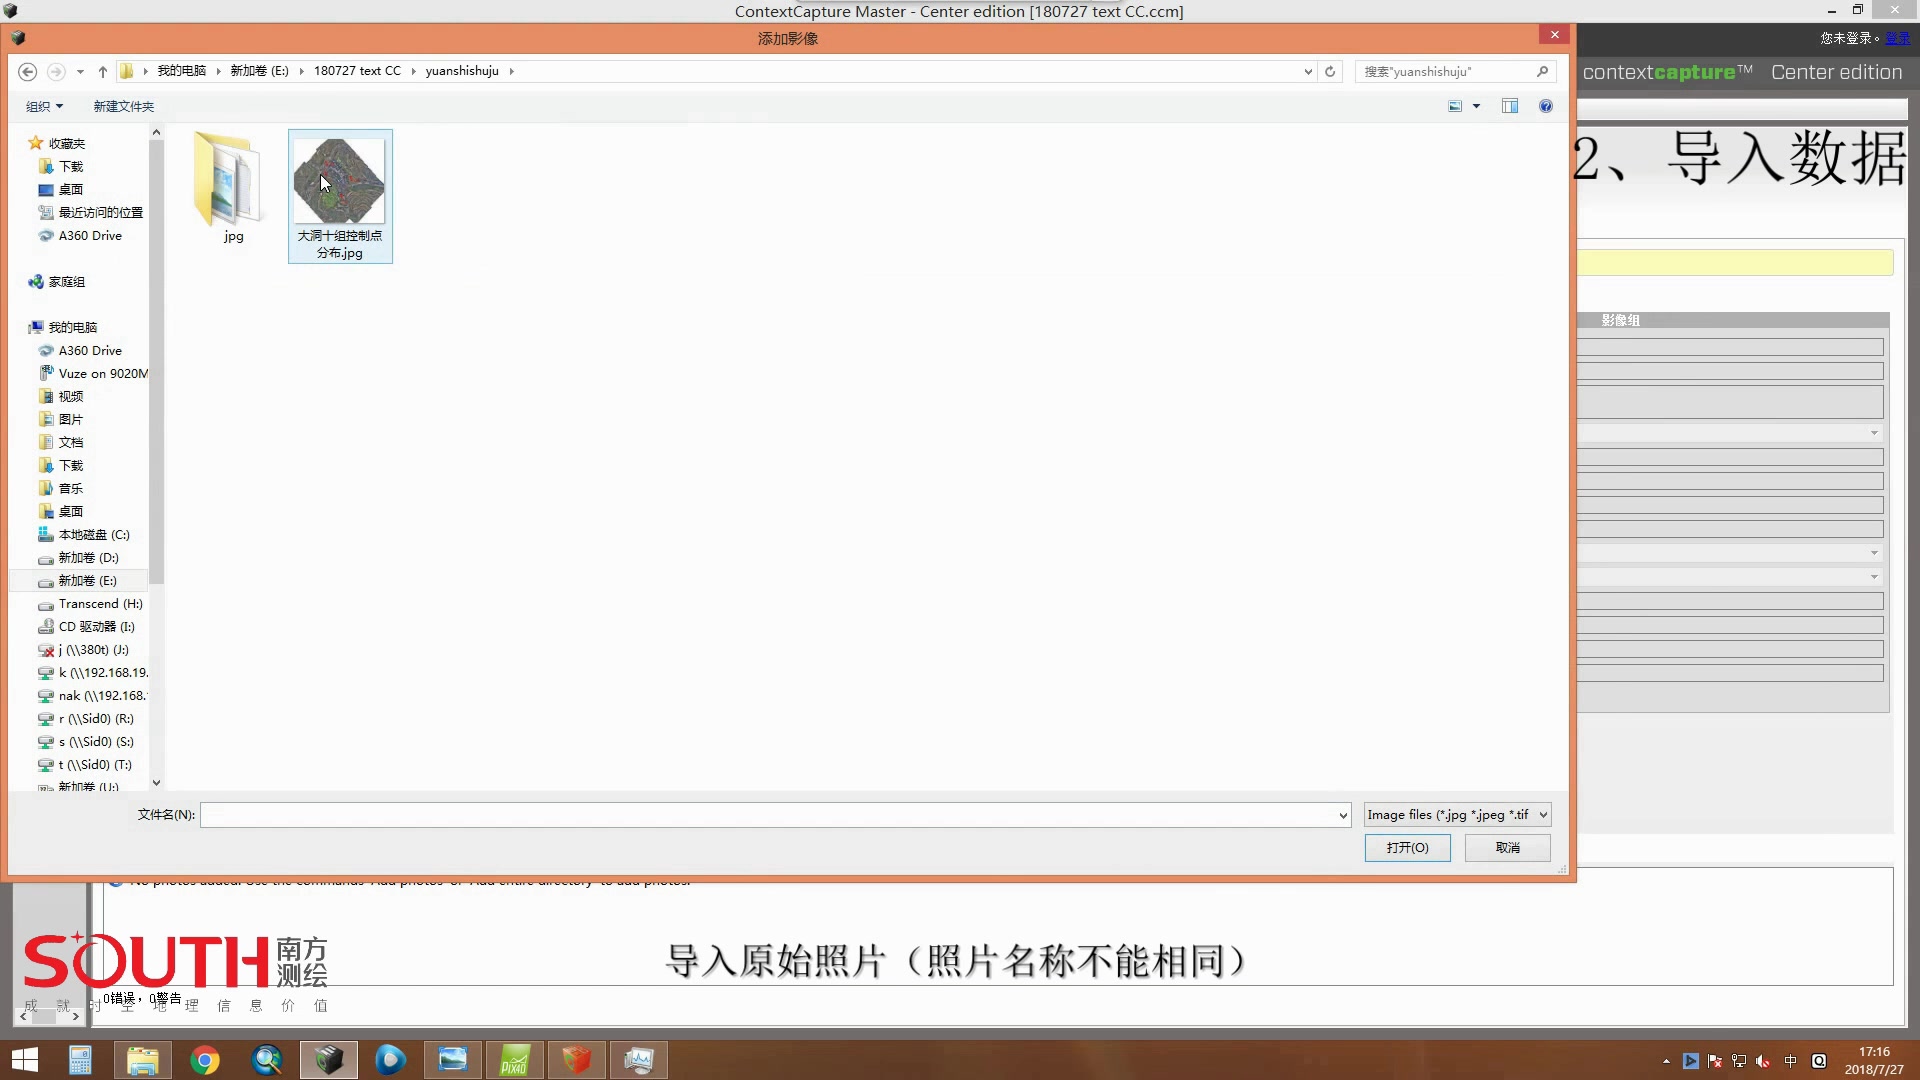Click the 取消 button
The image size is (1920, 1080).
click(x=1507, y=847)
